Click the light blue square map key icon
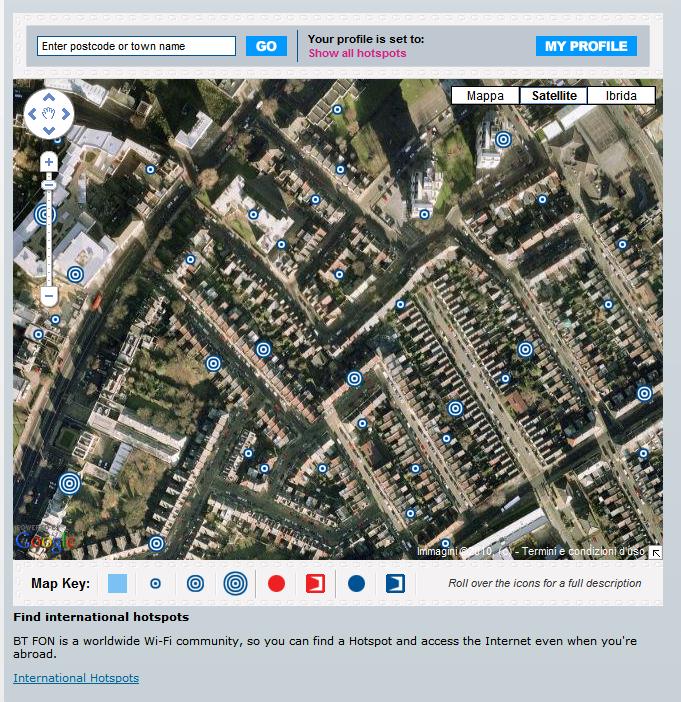The width and height of the screenshot is (681, 702). point(117,583)
